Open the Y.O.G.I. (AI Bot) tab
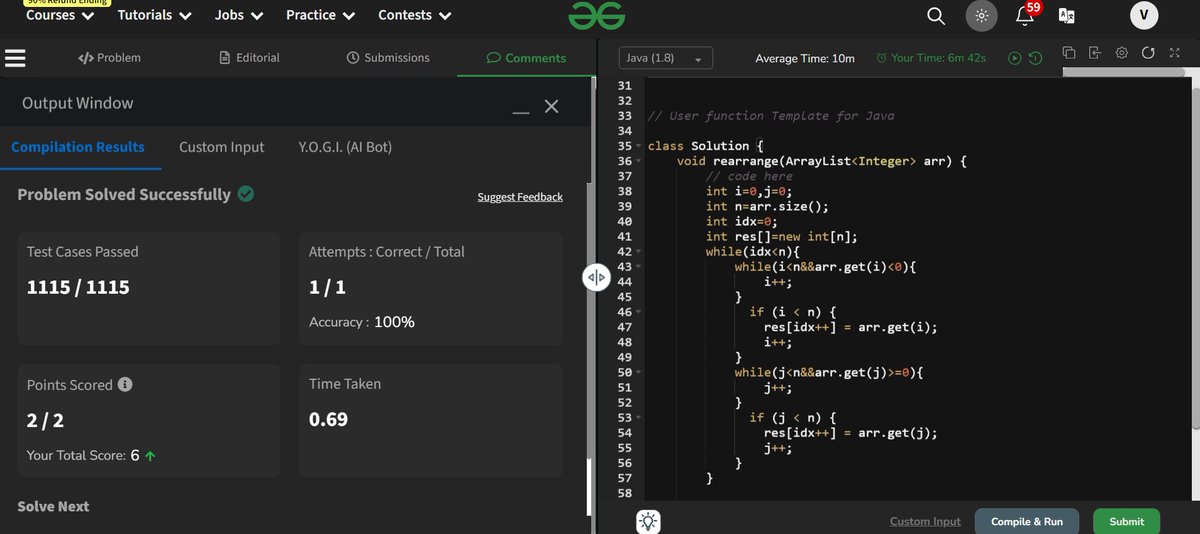The image size is (1200, 534). pos(345,147)
